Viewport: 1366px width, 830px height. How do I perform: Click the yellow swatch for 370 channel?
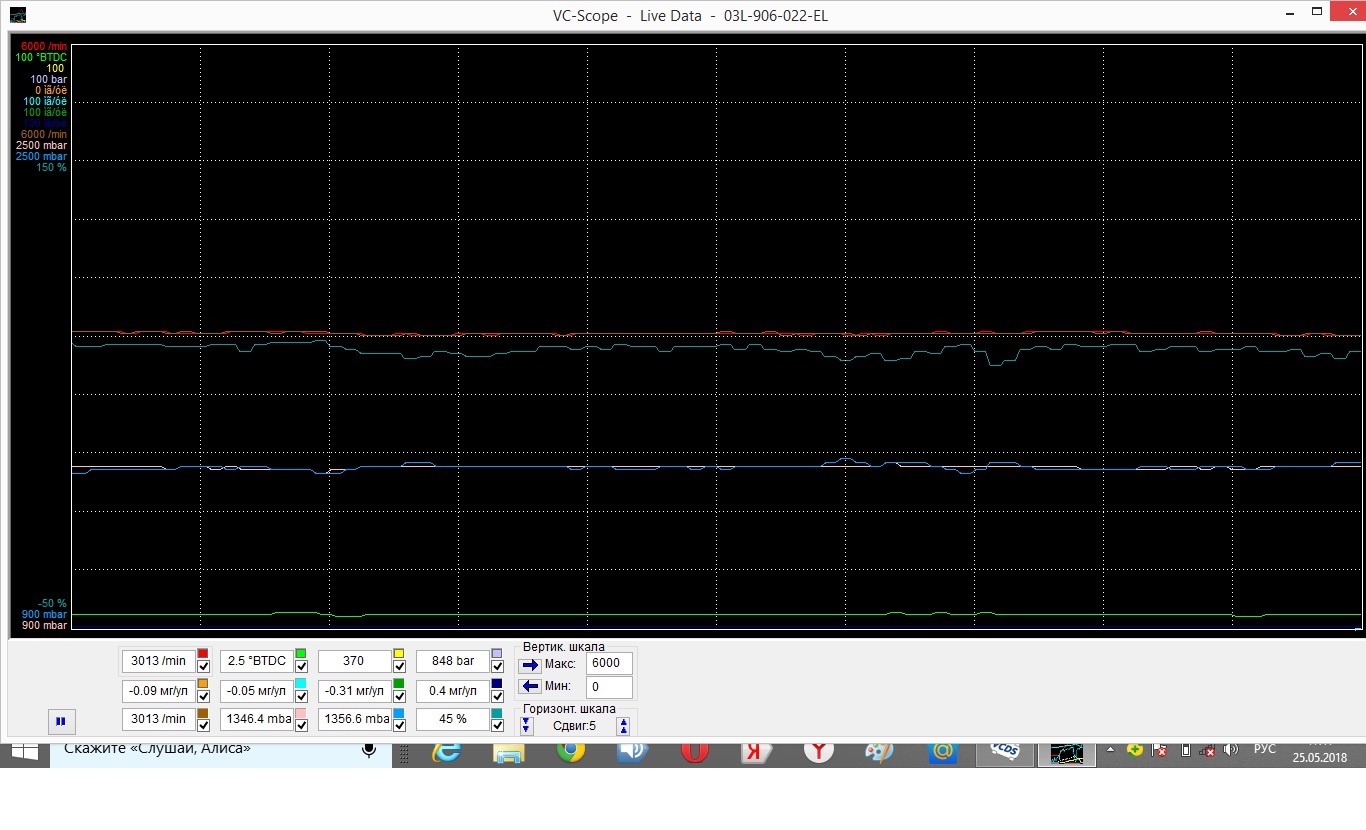(399, 654)
